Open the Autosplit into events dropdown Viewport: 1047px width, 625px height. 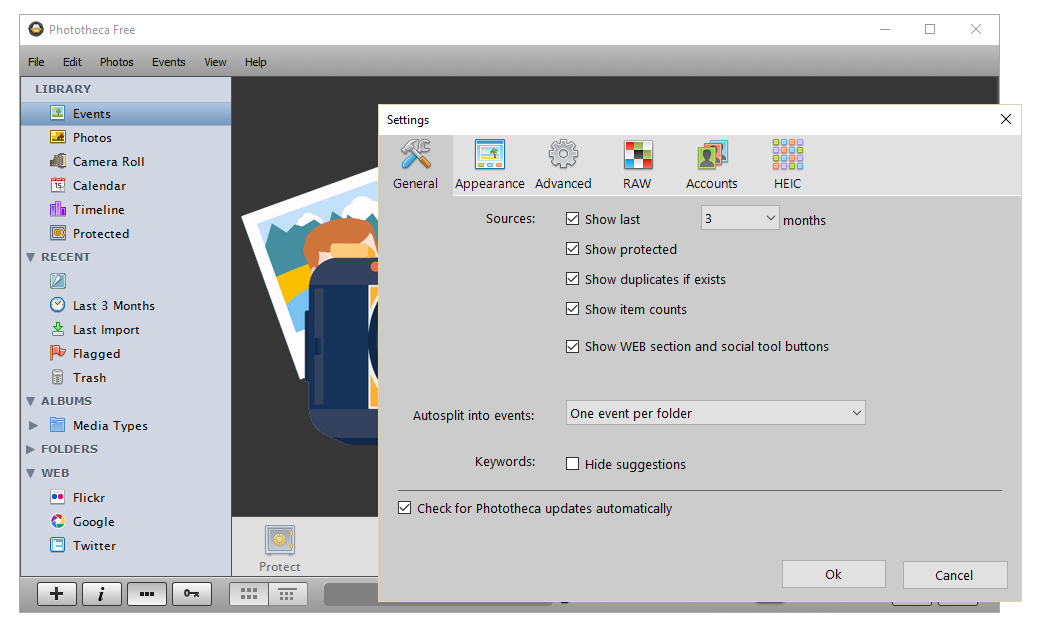click(x=715, y=413)
